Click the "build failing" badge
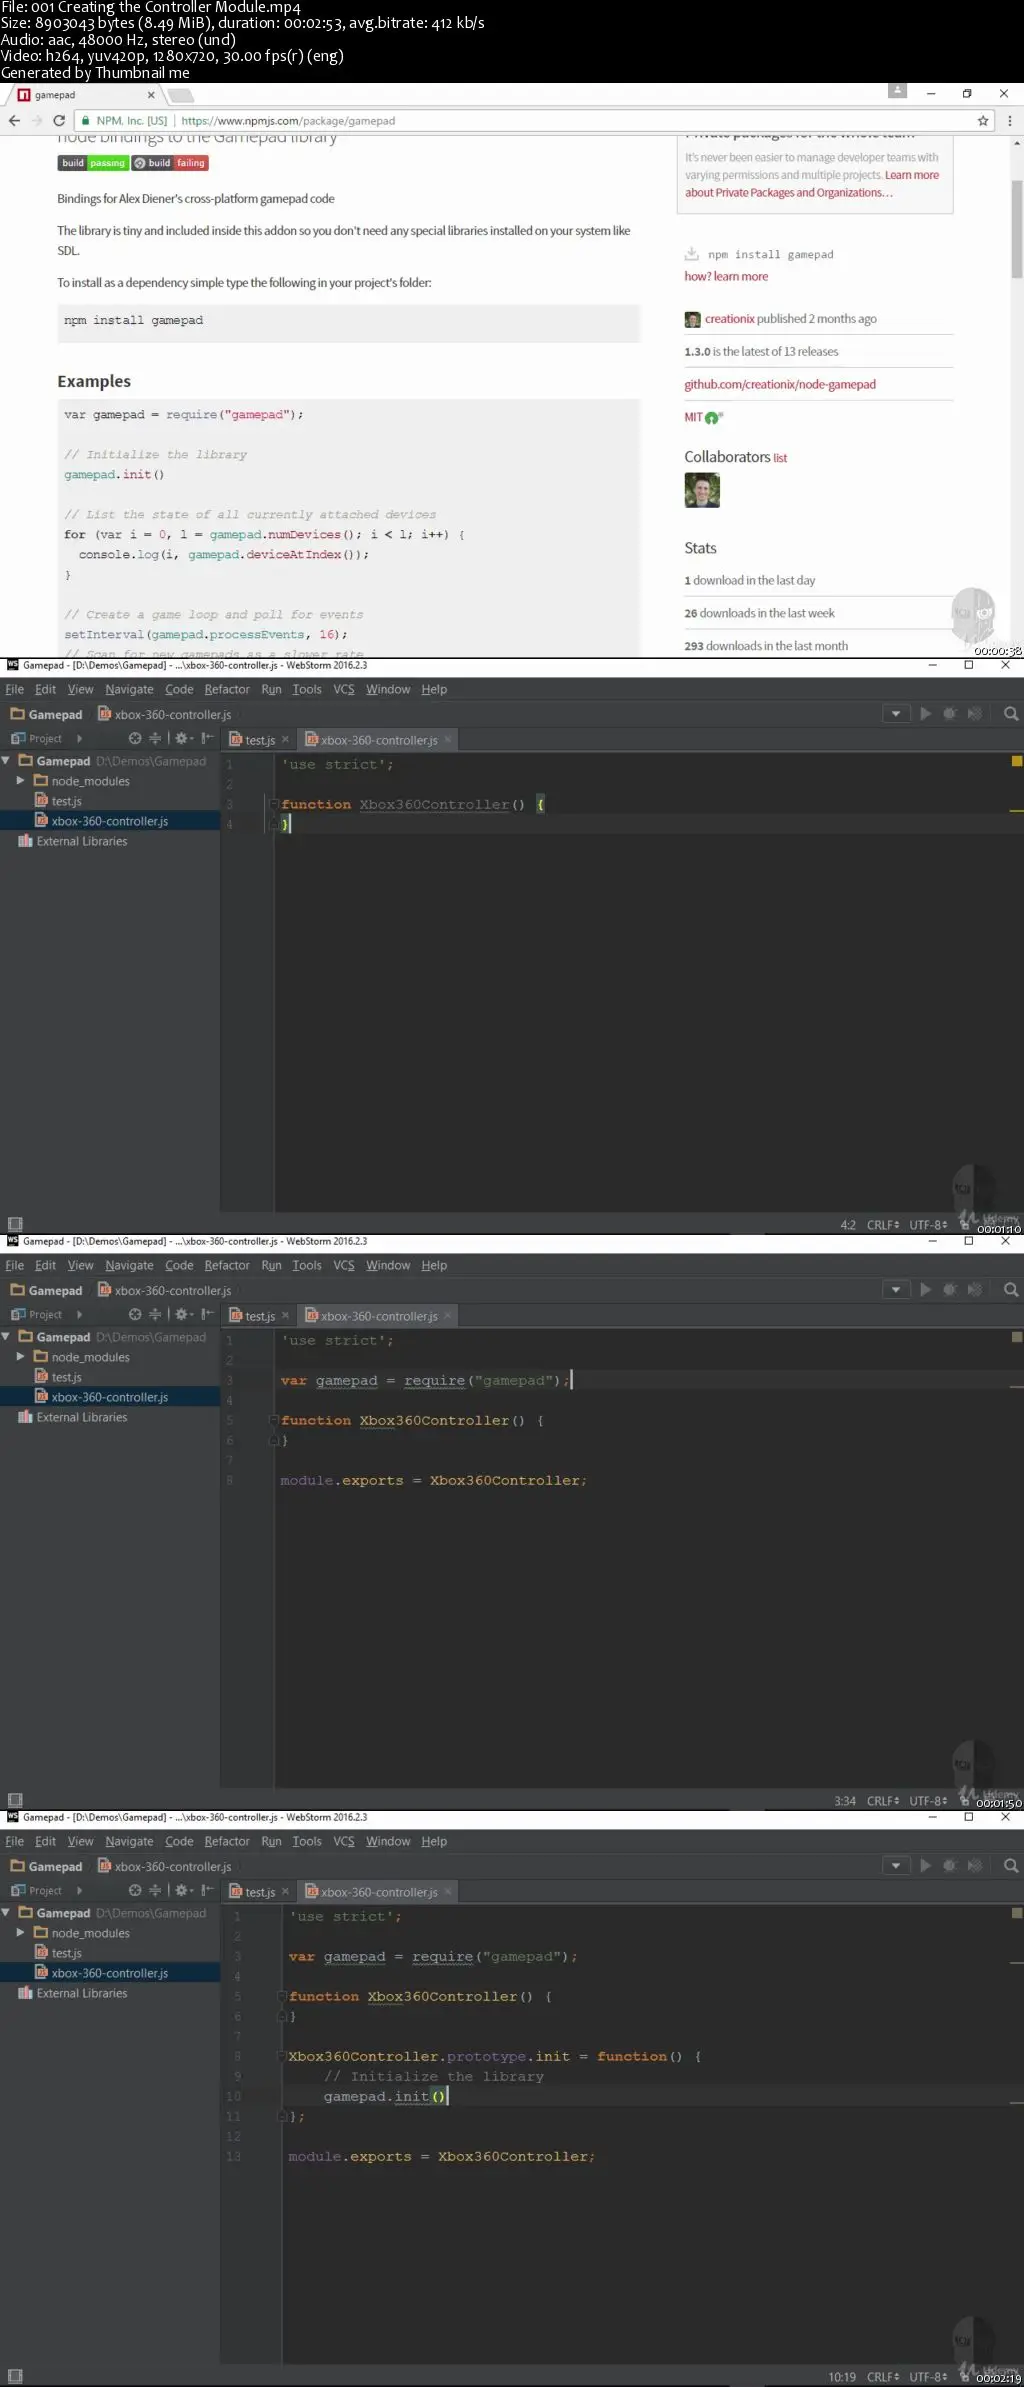Viewport: 1024px width, 2387px height. [x=169, y=163]
